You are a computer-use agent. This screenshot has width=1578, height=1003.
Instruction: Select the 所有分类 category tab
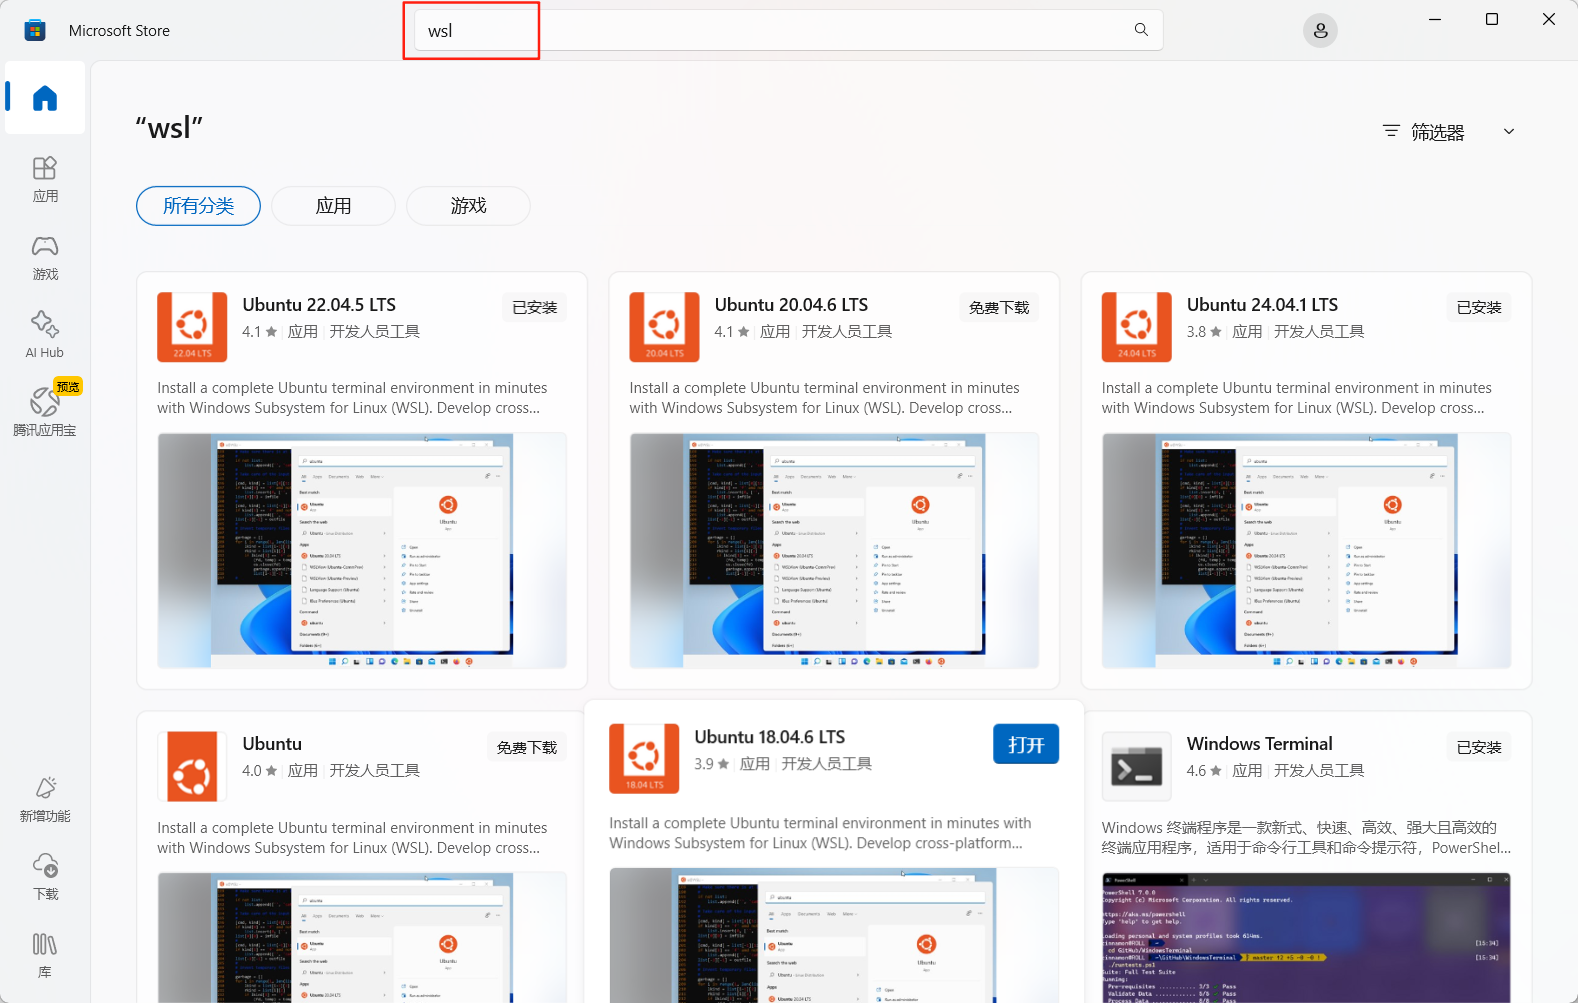pos(198,206)
